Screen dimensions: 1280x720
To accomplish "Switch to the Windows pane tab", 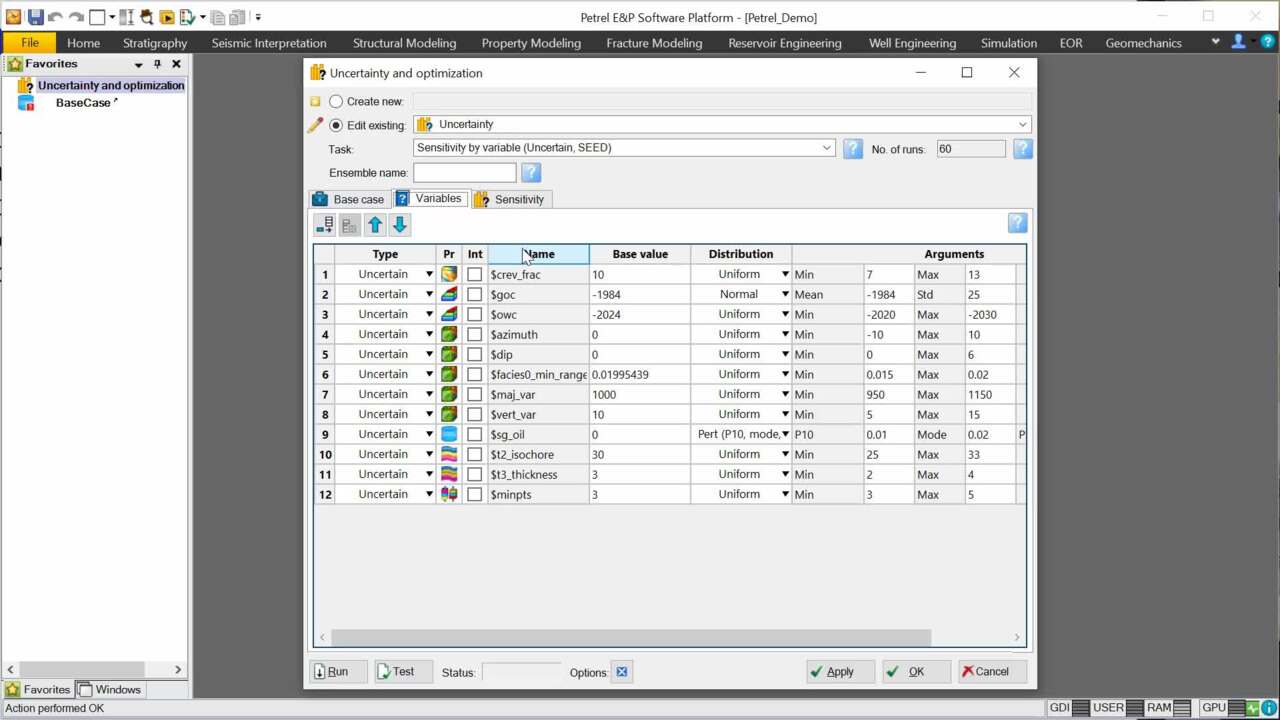I will pos(109,689).
